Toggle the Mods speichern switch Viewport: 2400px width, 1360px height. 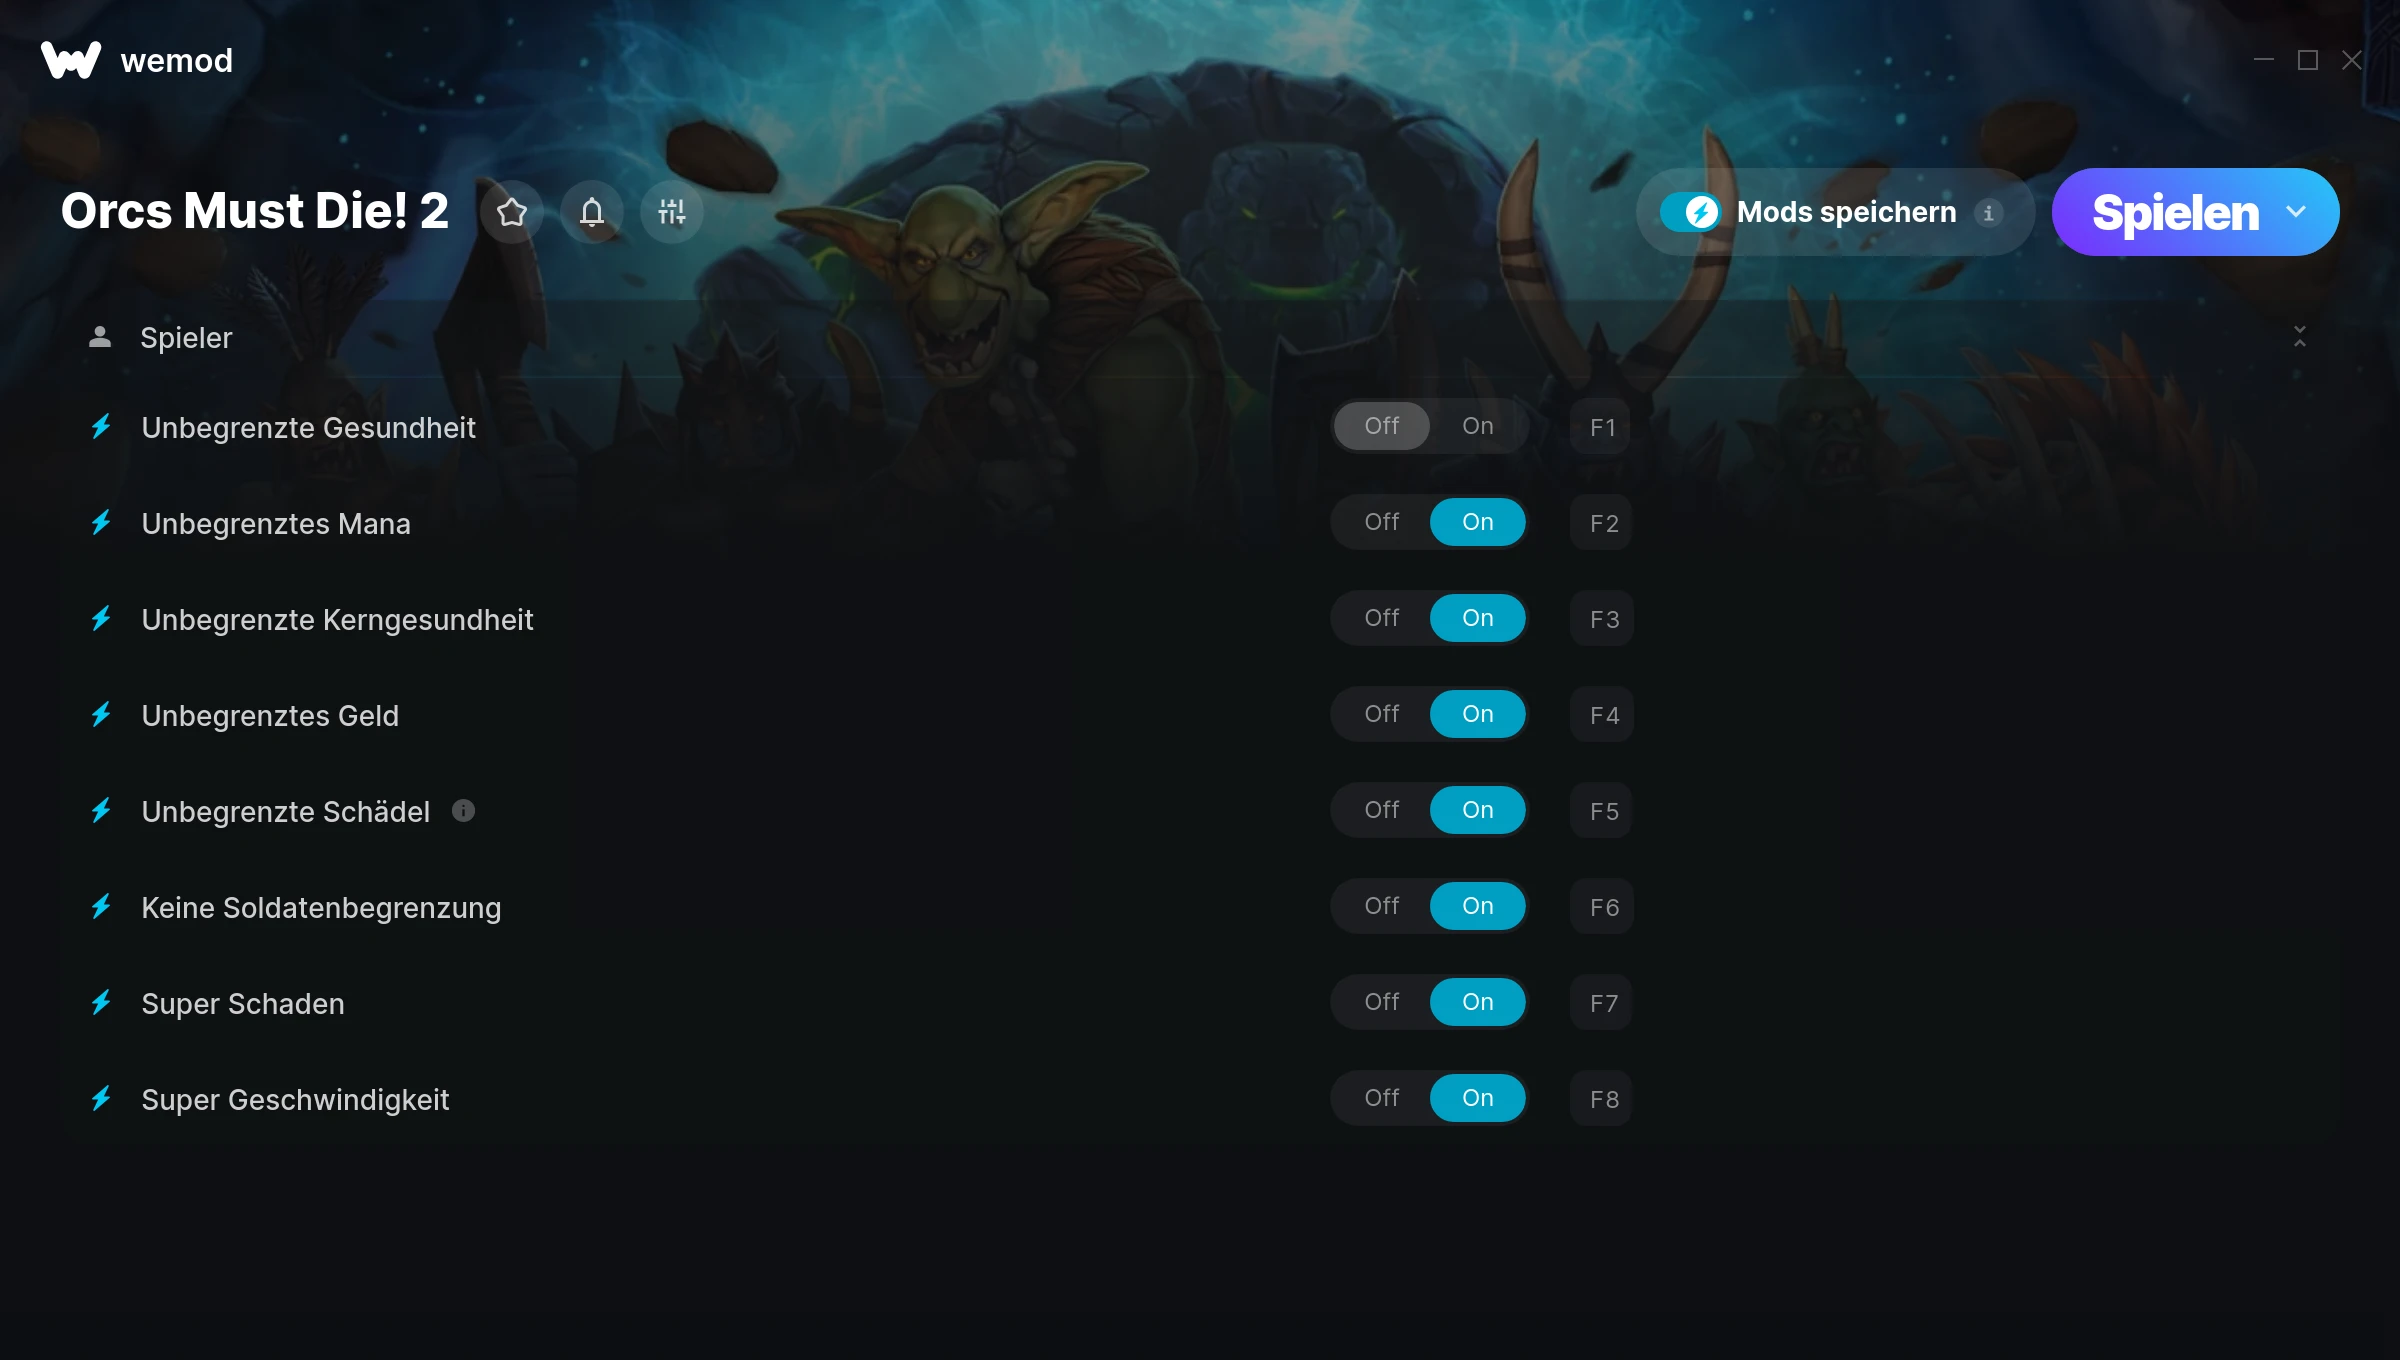pyautogui.click(x=1690, y=212)
